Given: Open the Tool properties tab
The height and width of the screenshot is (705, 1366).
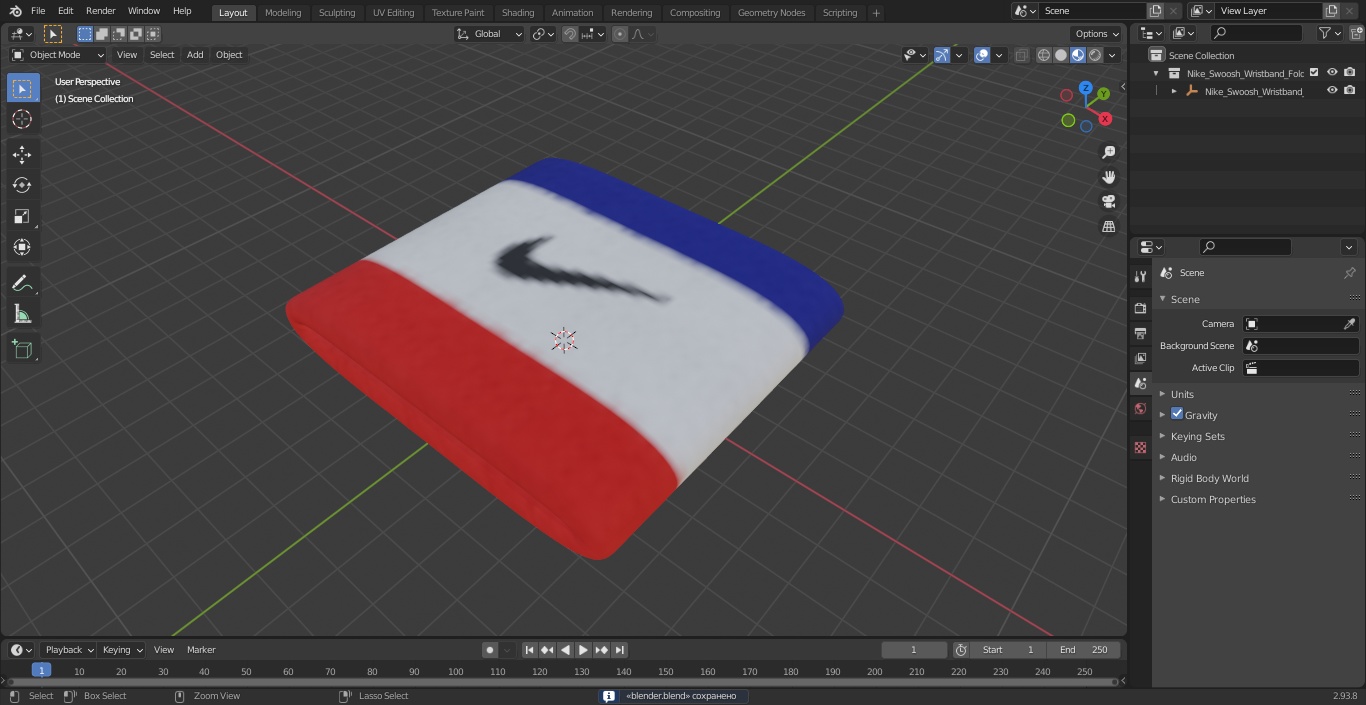Looking at the screenshot, I should pyautogui.click(x=1140, y=276).
